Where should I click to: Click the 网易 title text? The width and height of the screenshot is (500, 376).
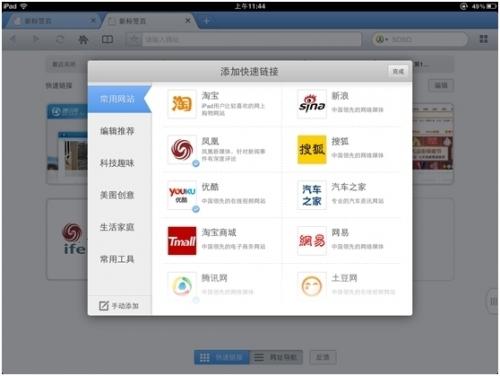click(x=340, y=232)
